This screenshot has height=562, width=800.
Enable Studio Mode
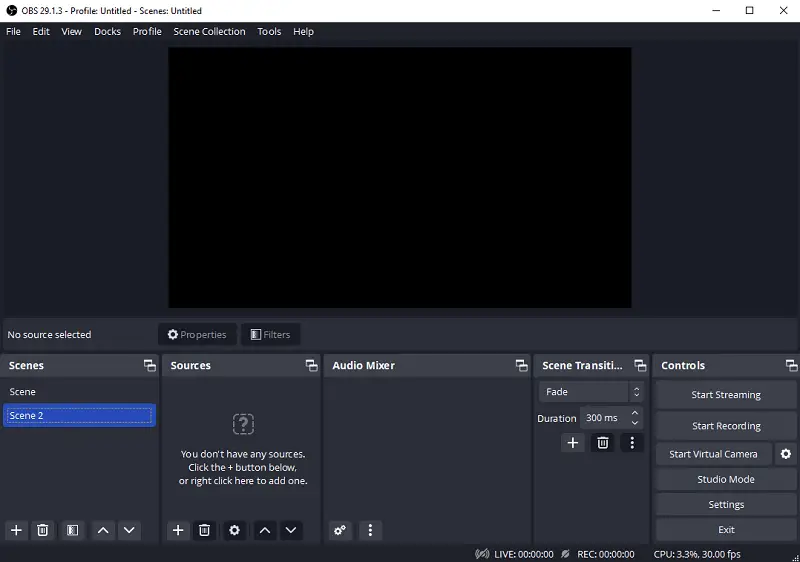[726, 479]
